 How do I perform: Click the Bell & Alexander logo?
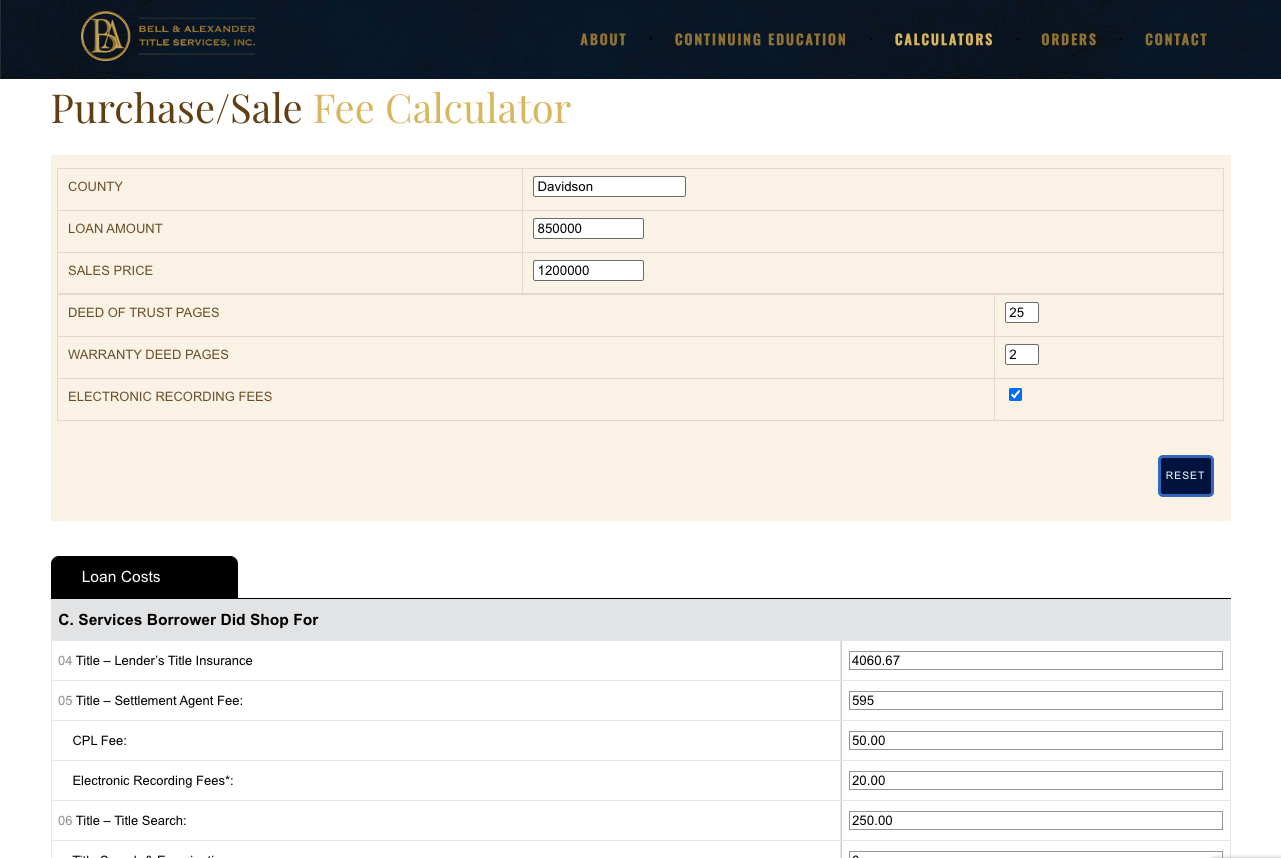point(168,37)
